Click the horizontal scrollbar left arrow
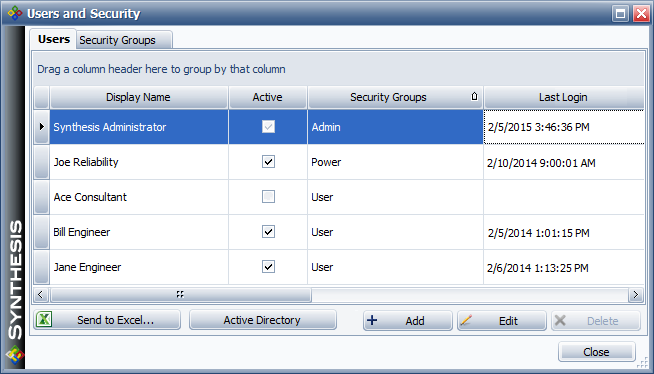 (40, 295)
